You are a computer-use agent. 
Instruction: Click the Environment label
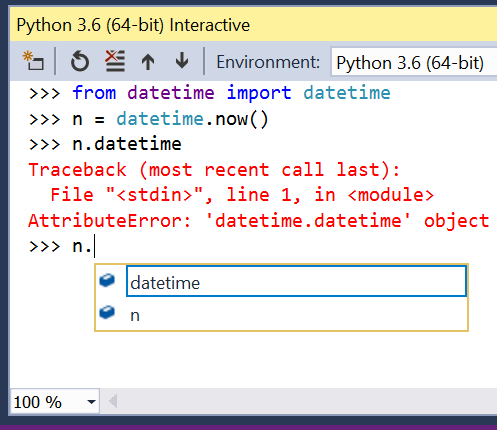[x=268, y=62]
